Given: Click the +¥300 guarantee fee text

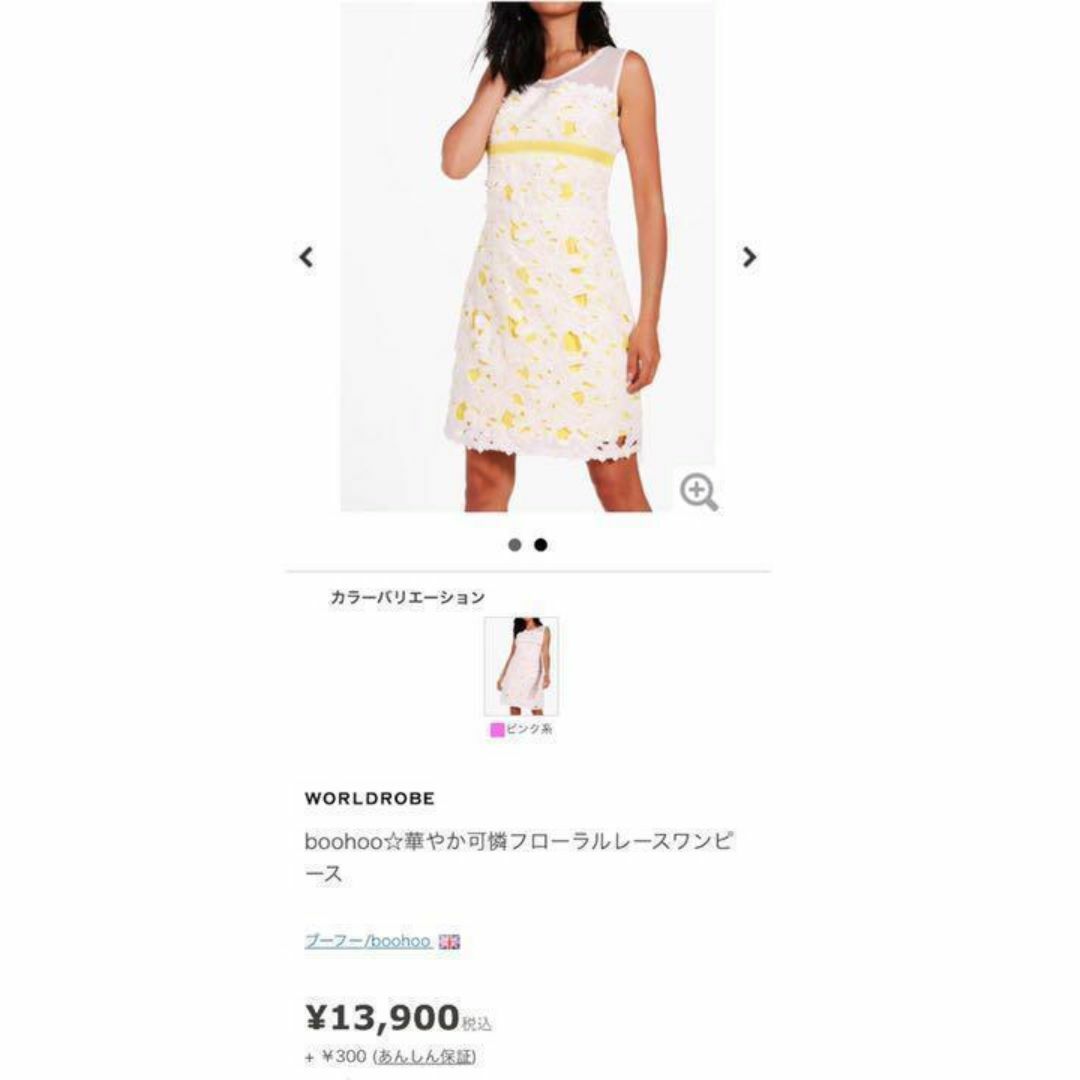Looking at the screenshot, I should (x=336, y=1057).
